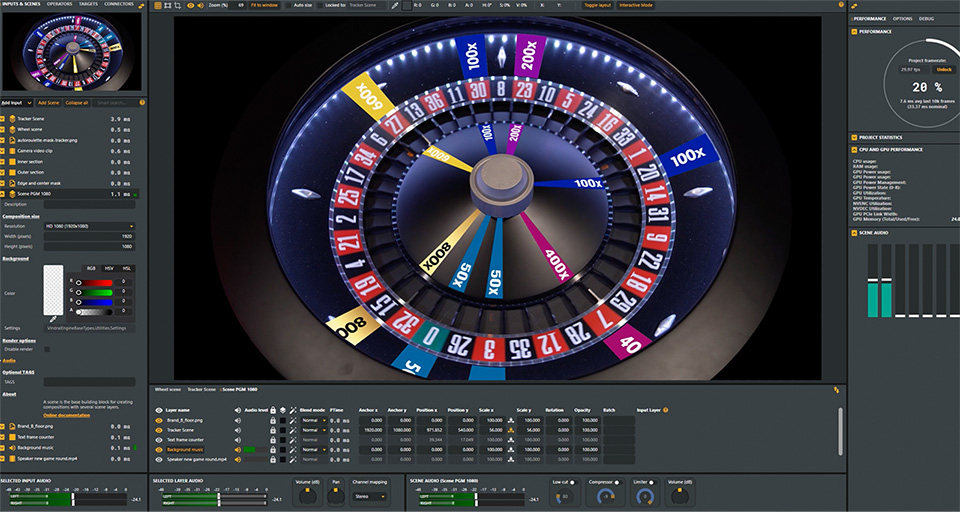
Task: Click lock icon on Tracker Scene layer
Action: coord(272,430)
